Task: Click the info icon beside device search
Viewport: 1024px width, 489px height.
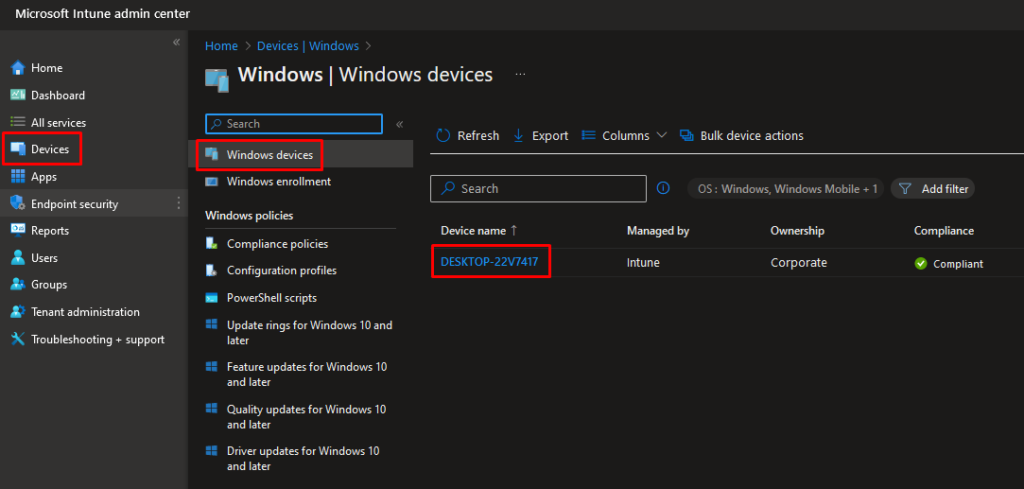Action: tap(663, 189)
